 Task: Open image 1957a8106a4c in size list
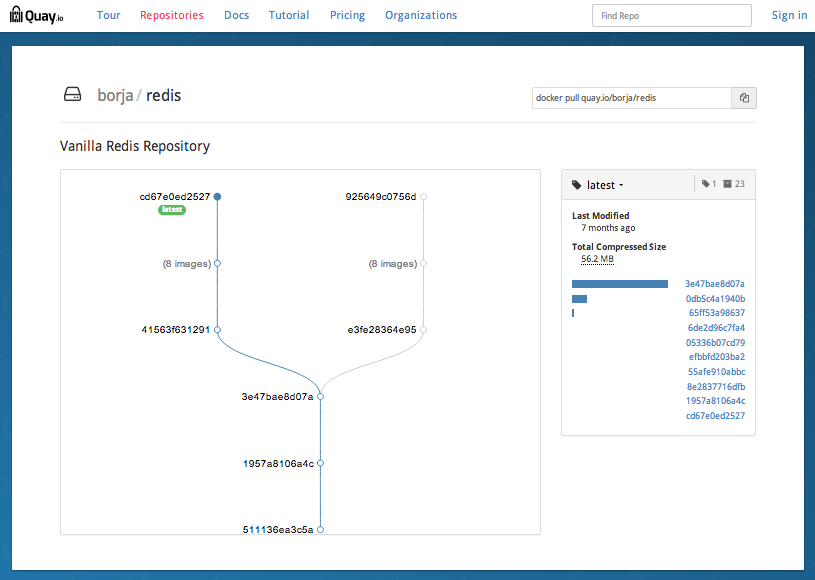coord(715,401)
